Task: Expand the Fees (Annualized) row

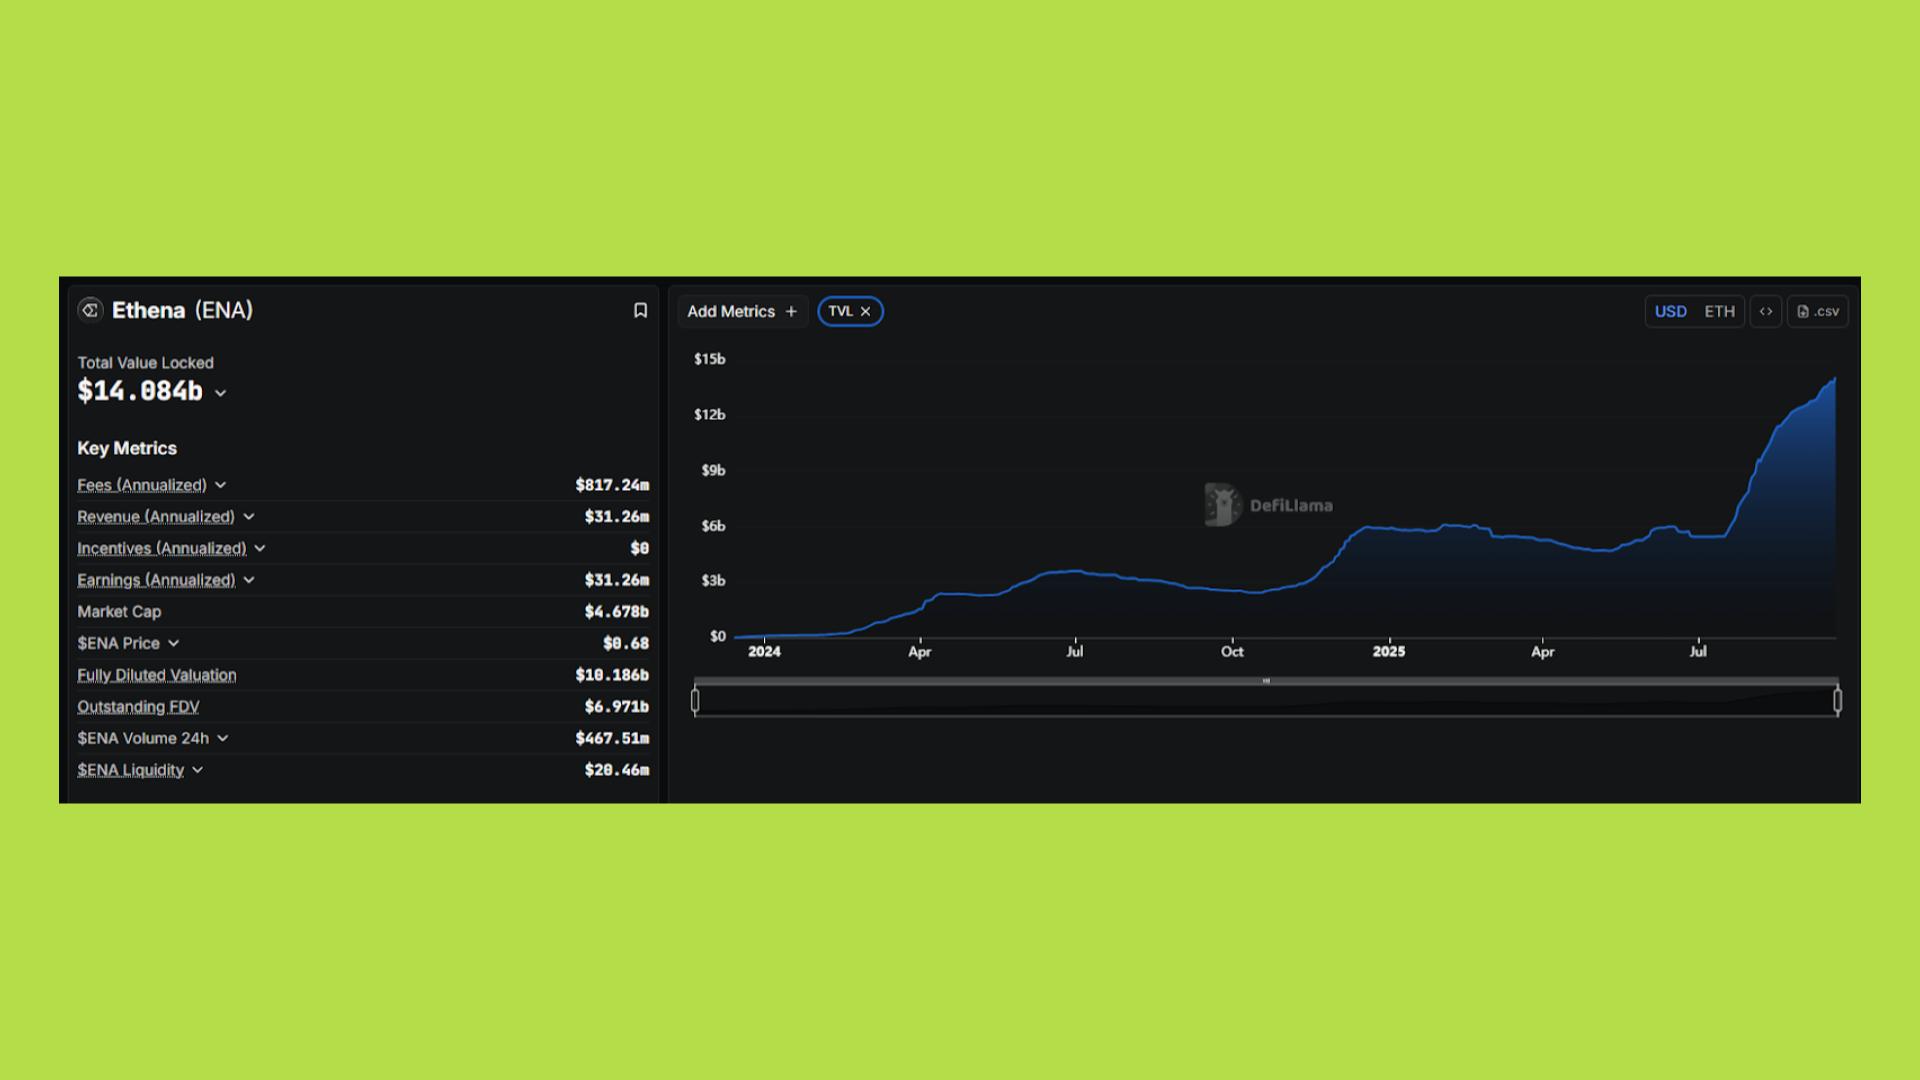Action: pos(221,485)
